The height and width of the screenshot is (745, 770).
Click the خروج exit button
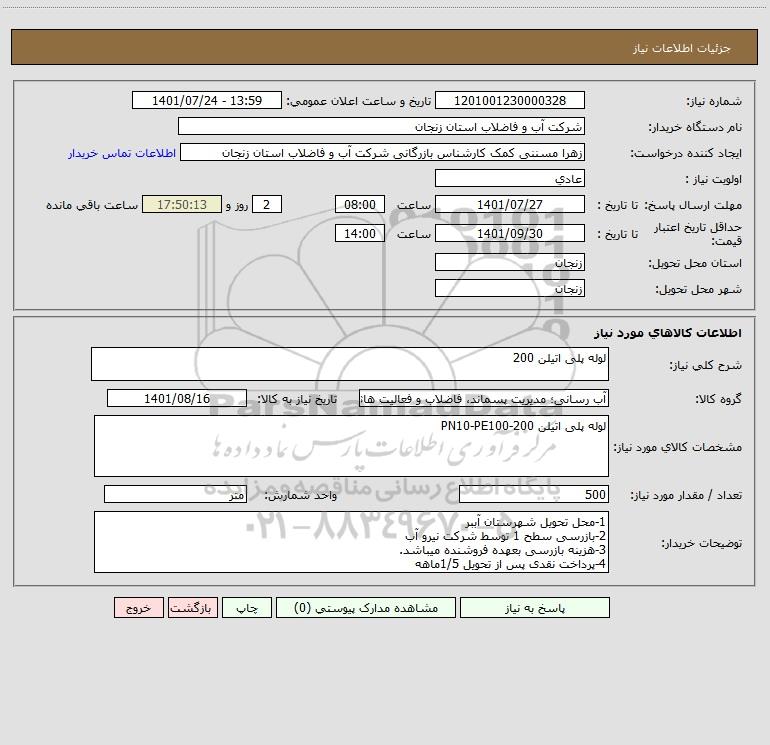(138, 607)
